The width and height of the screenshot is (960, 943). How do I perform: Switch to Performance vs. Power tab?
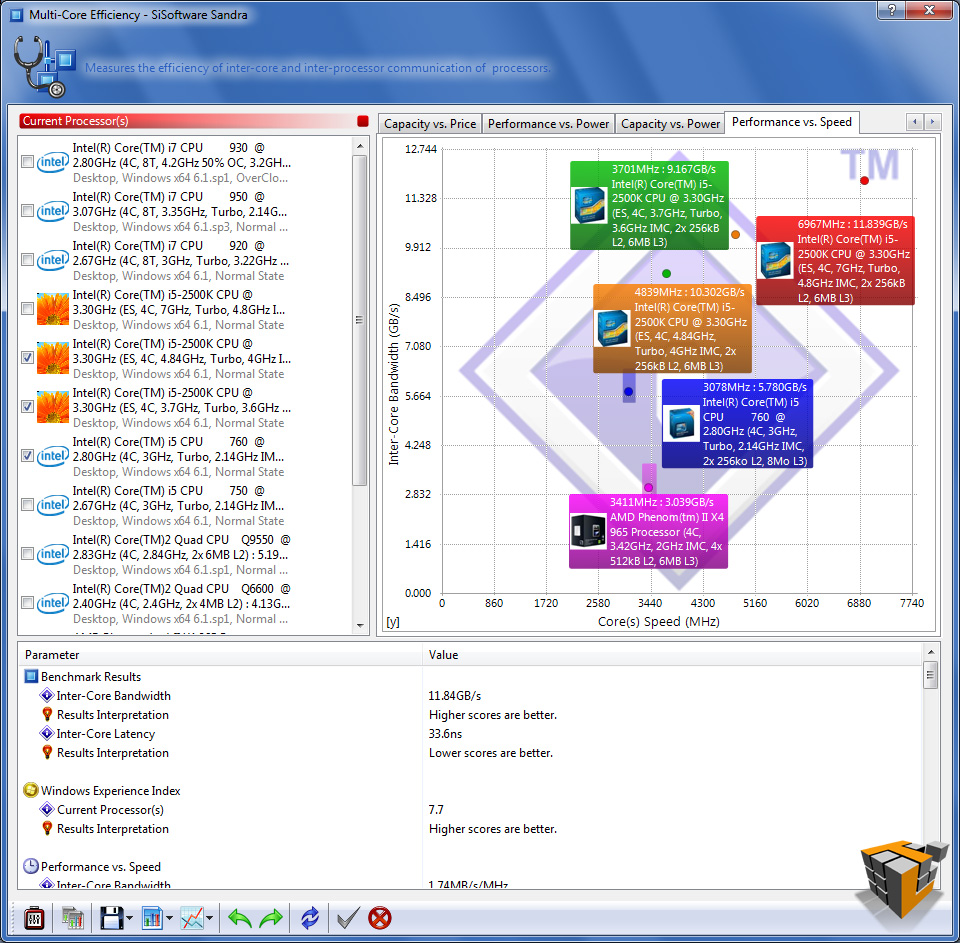tap(549, 124)
